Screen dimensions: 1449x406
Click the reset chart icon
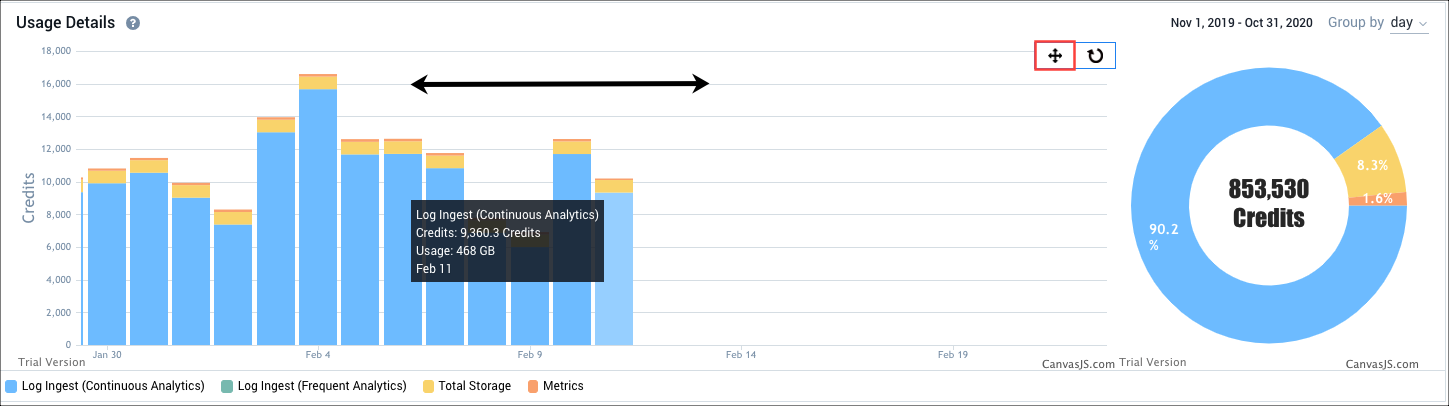(x=1095, y=56)
